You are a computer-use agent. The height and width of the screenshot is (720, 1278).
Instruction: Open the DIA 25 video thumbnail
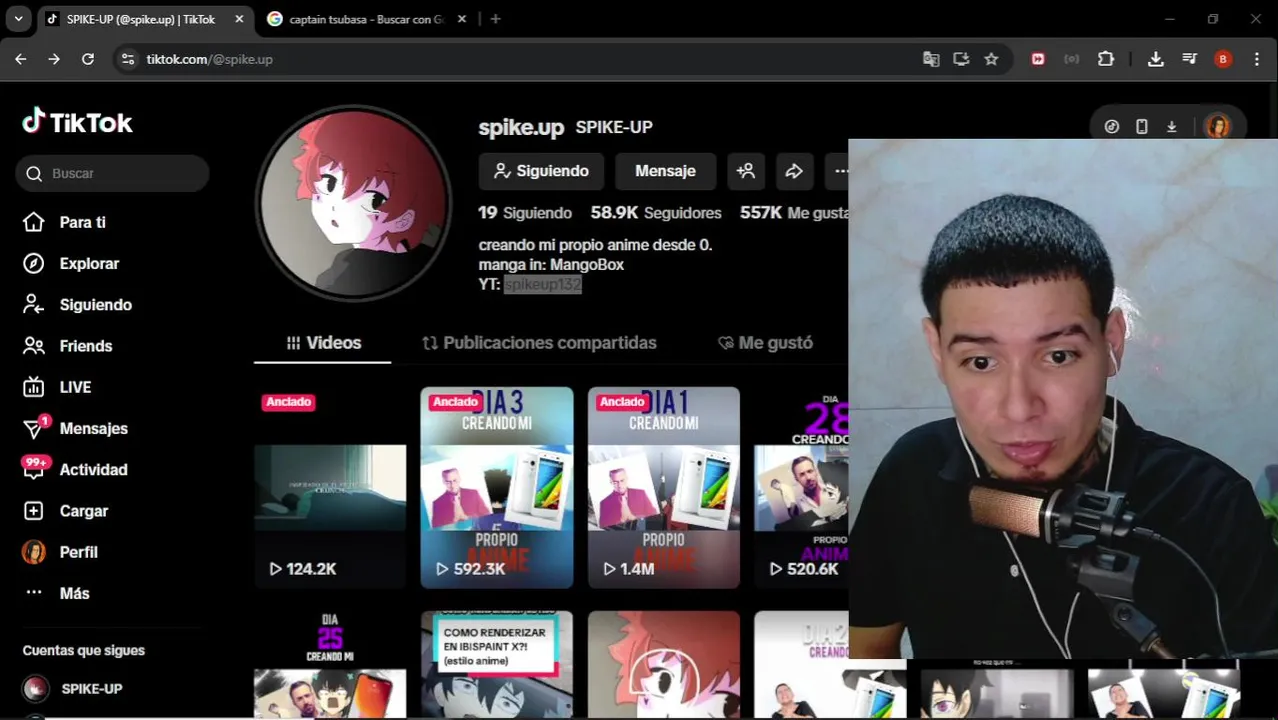[330, 664]
